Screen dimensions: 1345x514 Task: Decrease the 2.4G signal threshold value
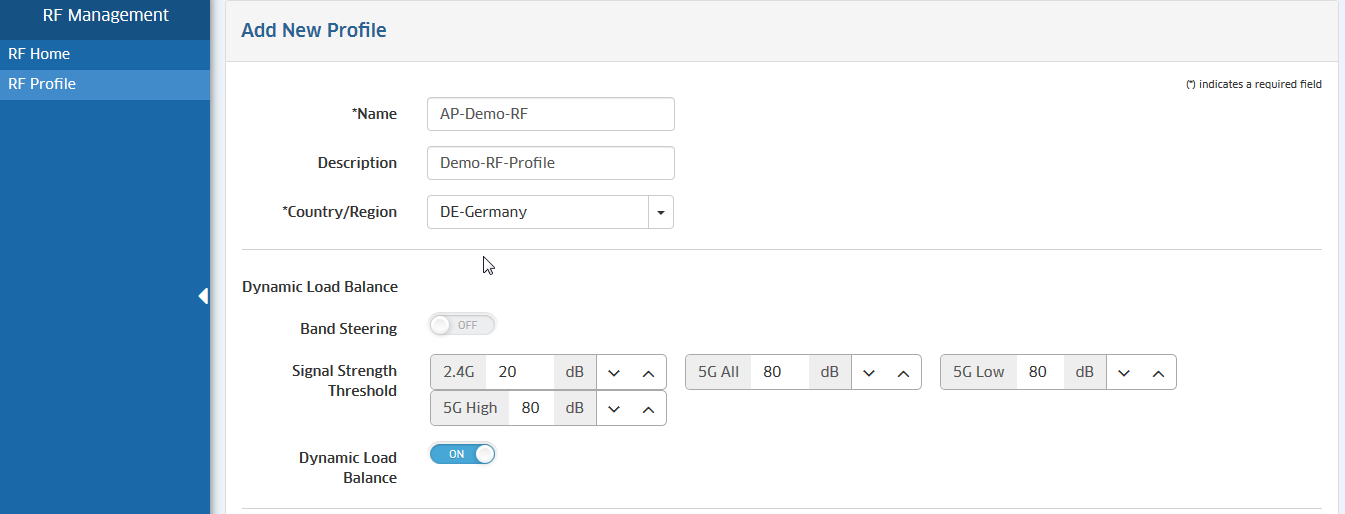(x=614, y=373)
